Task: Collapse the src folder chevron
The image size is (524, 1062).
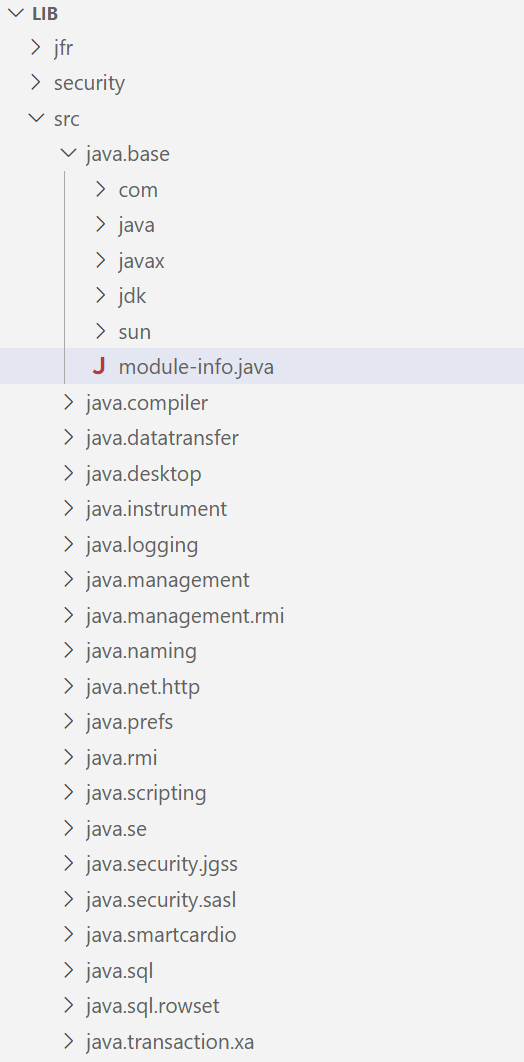Action: click(35, 119)
